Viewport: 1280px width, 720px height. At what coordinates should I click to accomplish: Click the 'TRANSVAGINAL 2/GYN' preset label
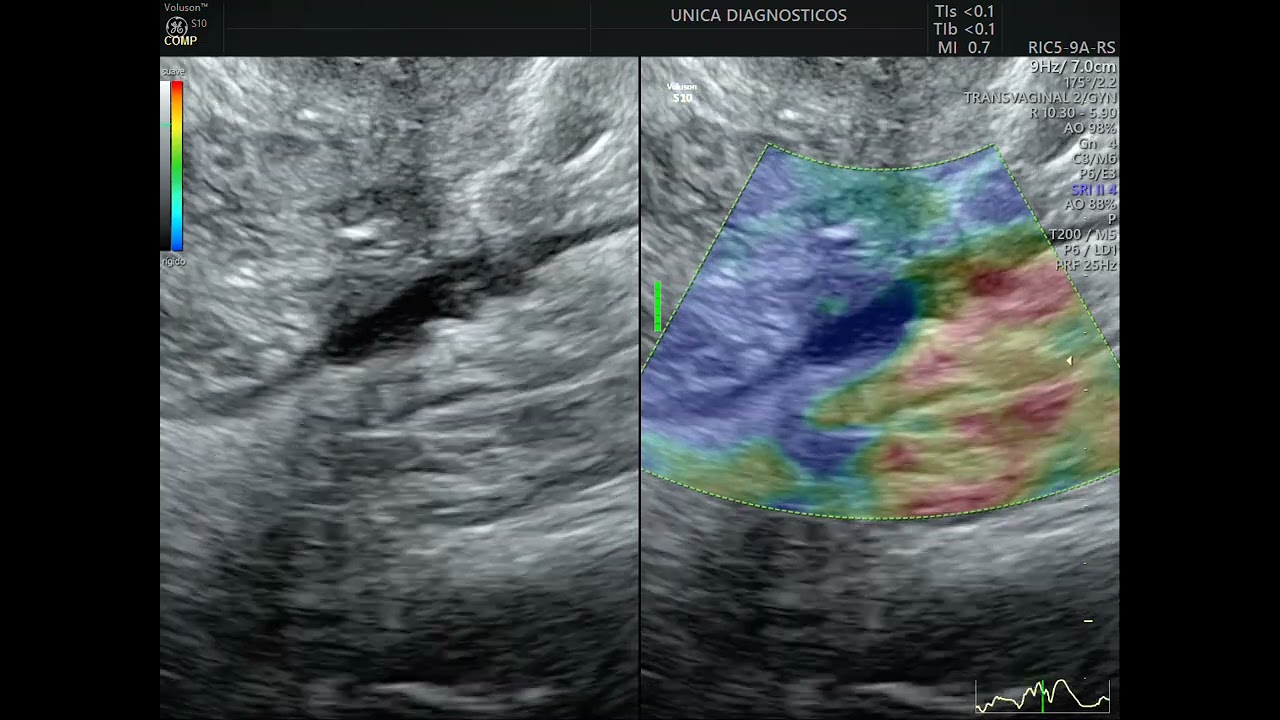click(1040, 98)
